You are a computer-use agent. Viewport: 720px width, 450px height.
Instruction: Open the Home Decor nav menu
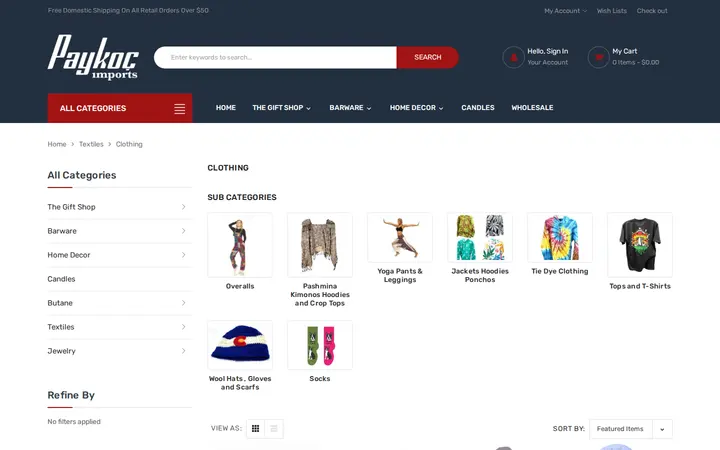click(416, 108)
